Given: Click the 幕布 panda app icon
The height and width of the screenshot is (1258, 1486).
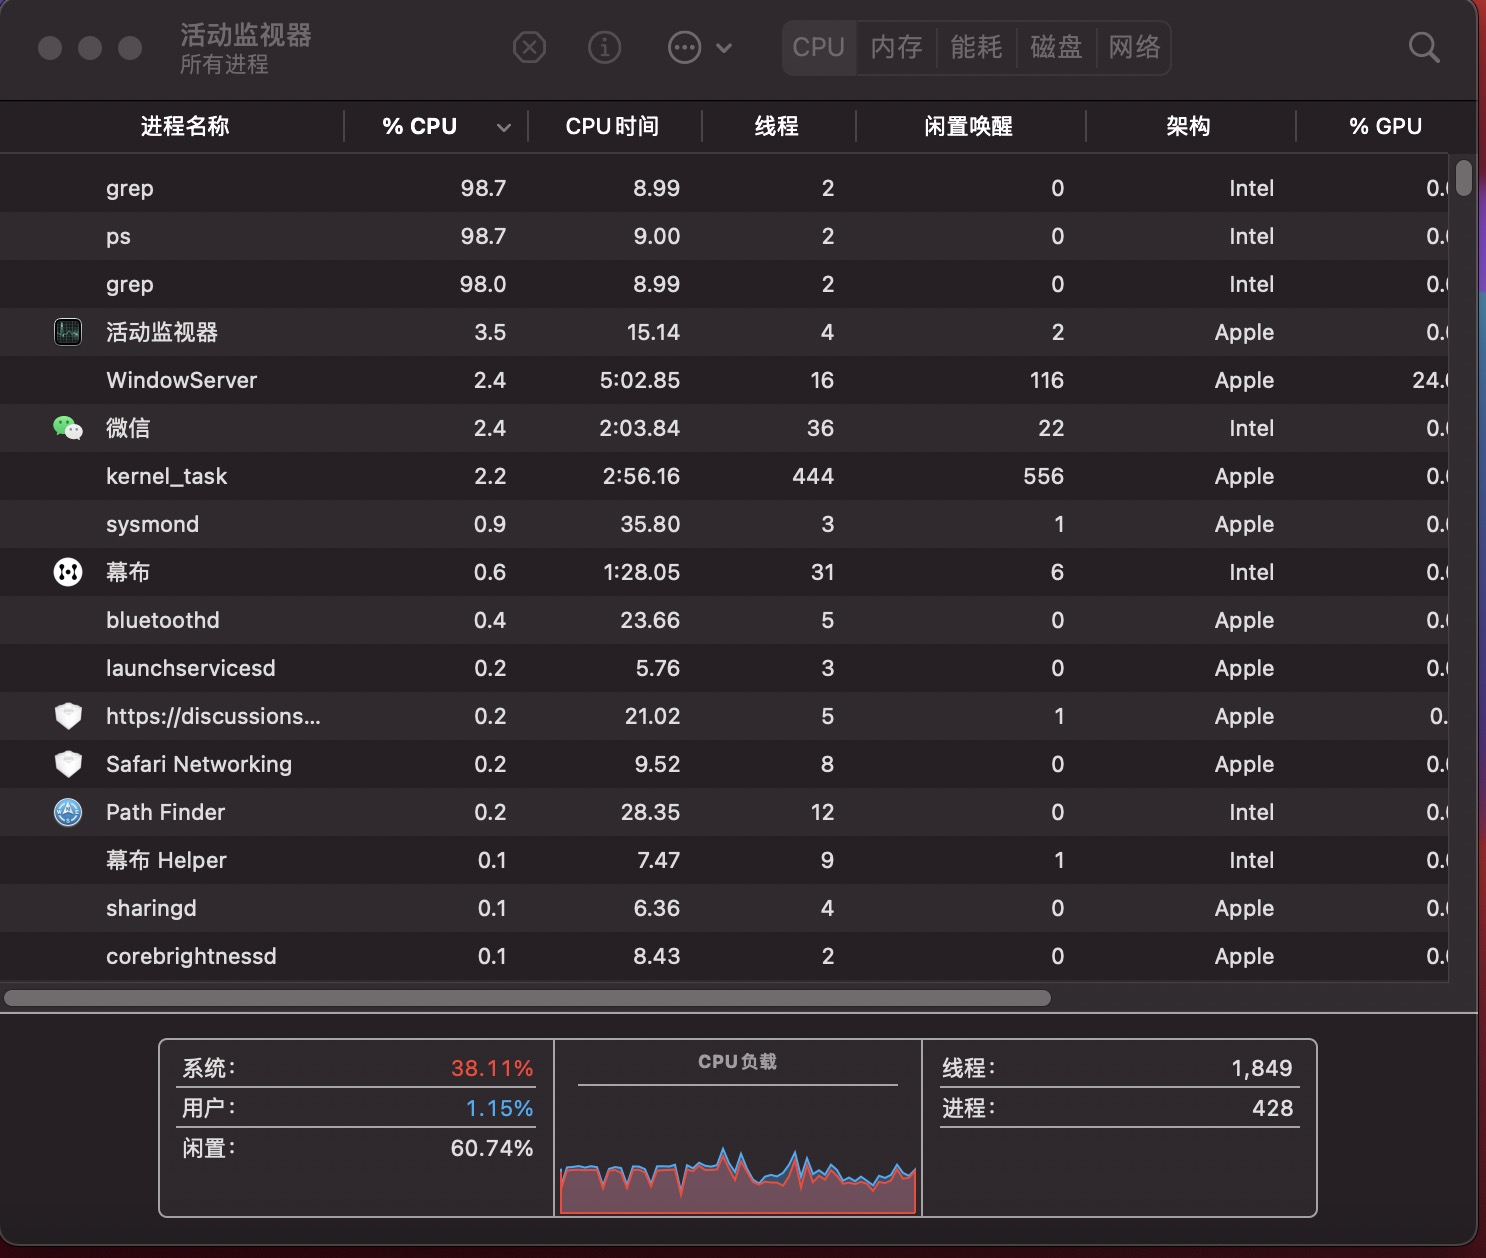Looking at the screenshot, I should (68, 572).
